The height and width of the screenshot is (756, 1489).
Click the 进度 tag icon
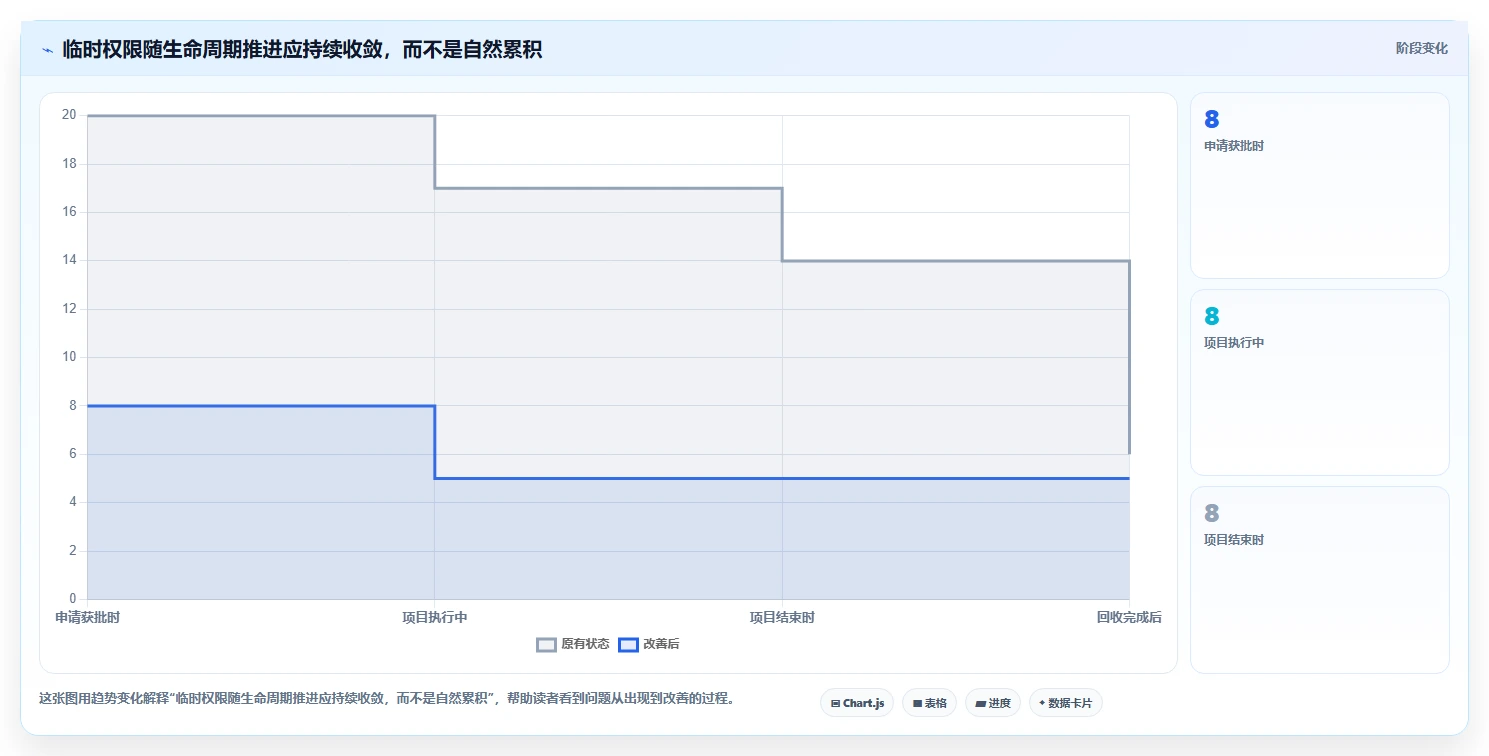point(981,704)
